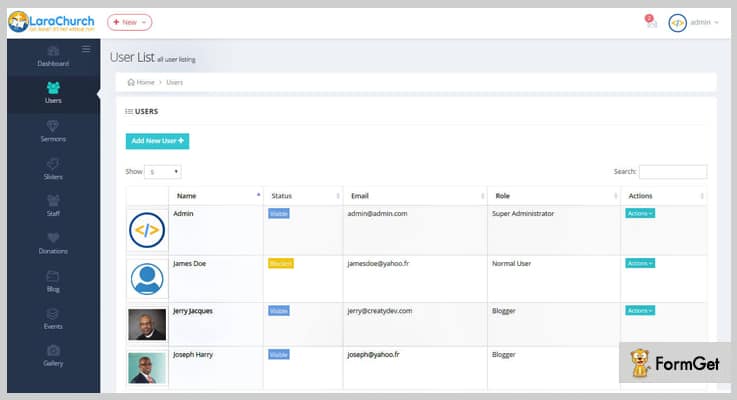This screenshot has width=737, height=400.
Task: Click Visible badge for Joseph Harry
Action: [279, 354]
